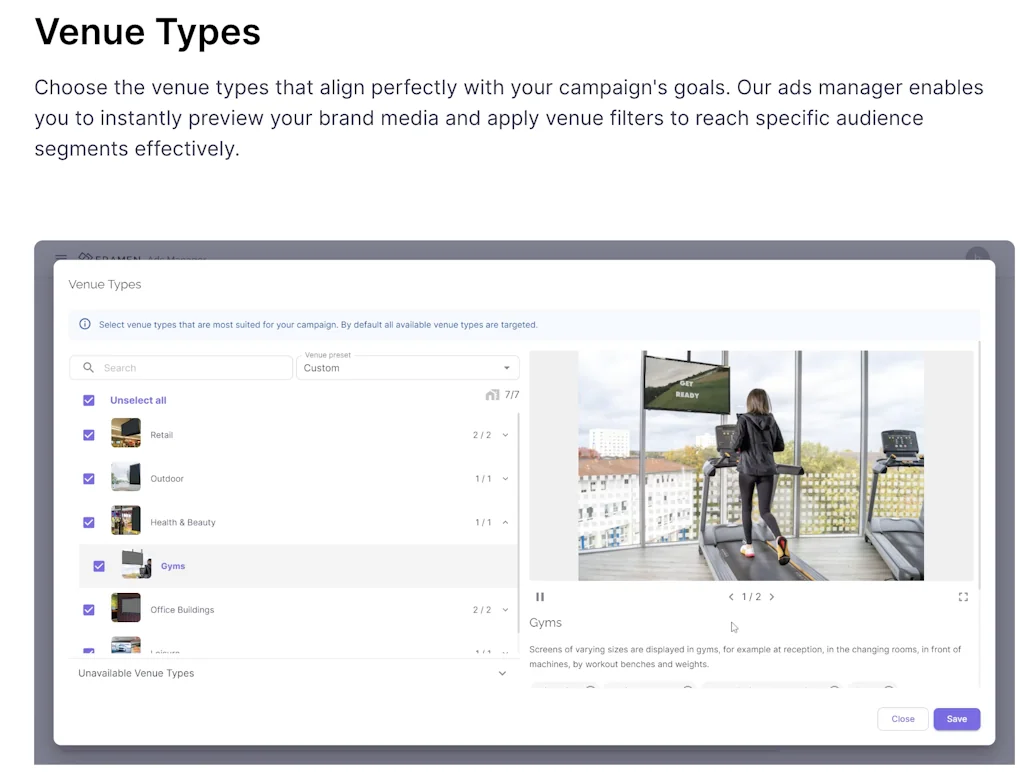Open the preview in fullscreen
This screenshot has height=775, width=1024.
[963, 597]
